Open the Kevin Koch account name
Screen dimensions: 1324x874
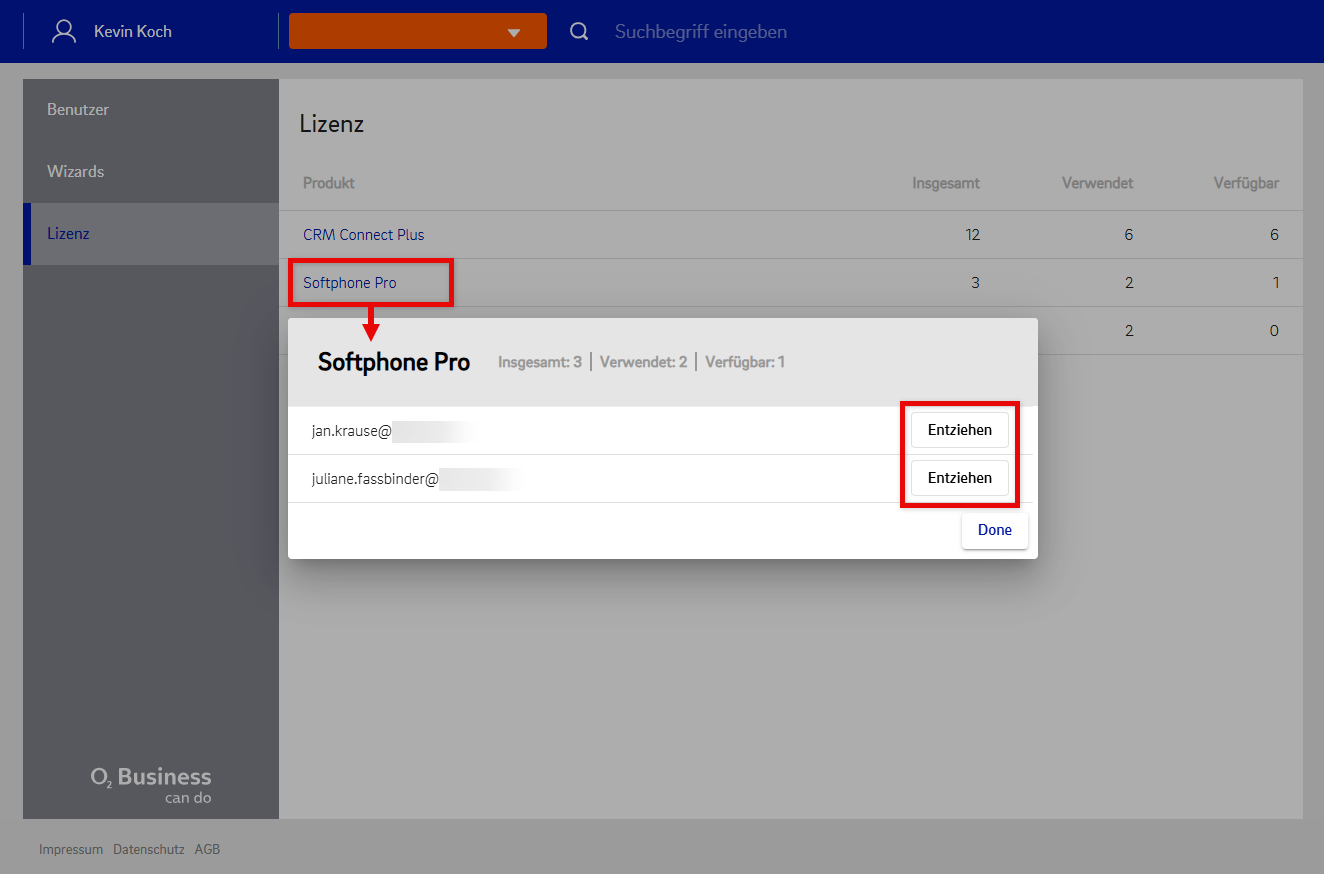coord(132,31)
